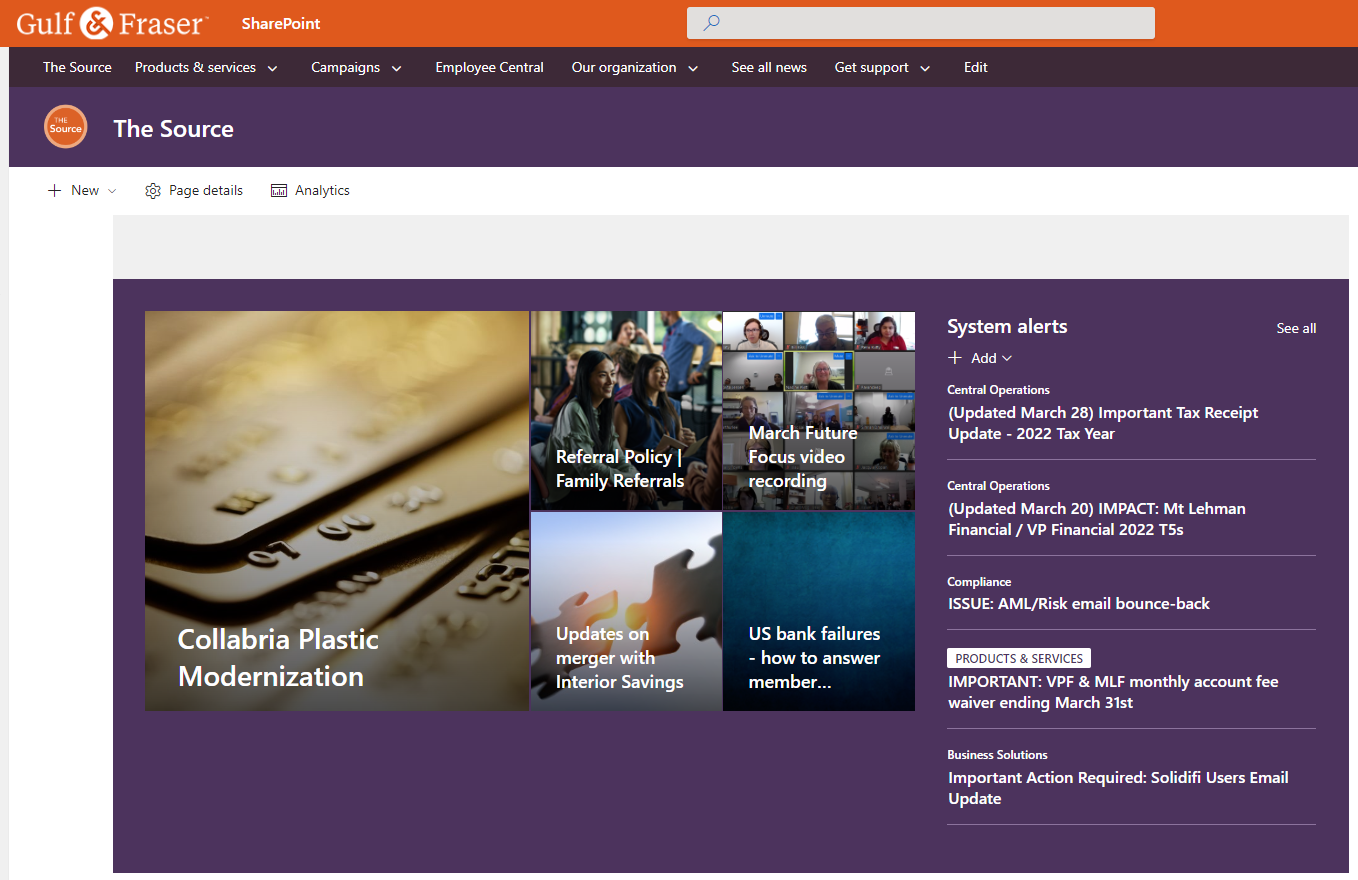This screenshot has width=1358, height=880.
Task: Expand the Our organization chevron
Action: pos(693,68)
